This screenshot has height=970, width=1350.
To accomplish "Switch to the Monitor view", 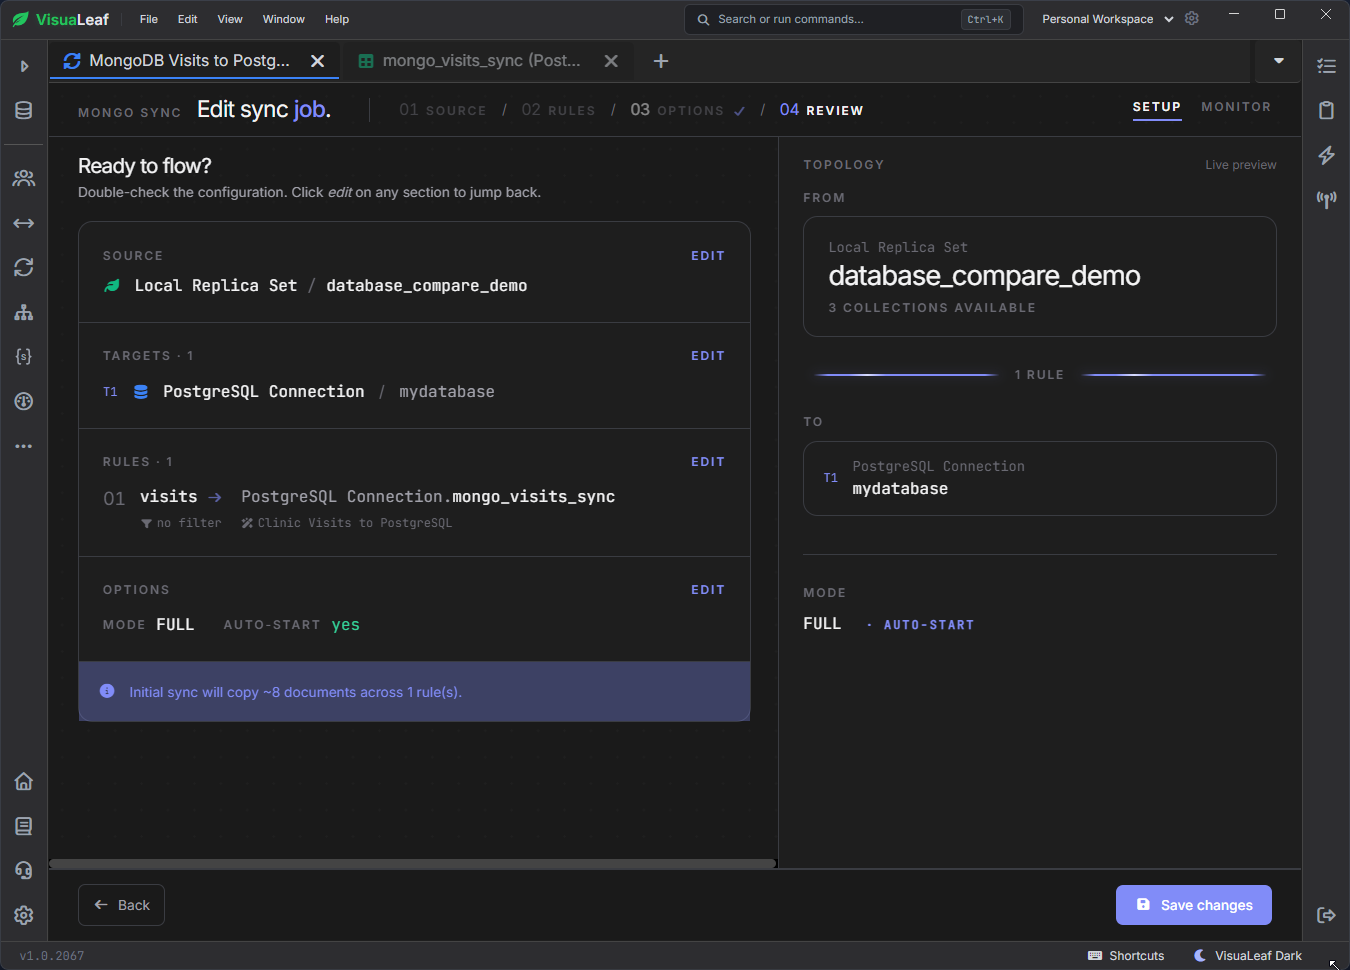I will tap(1236, 107).
